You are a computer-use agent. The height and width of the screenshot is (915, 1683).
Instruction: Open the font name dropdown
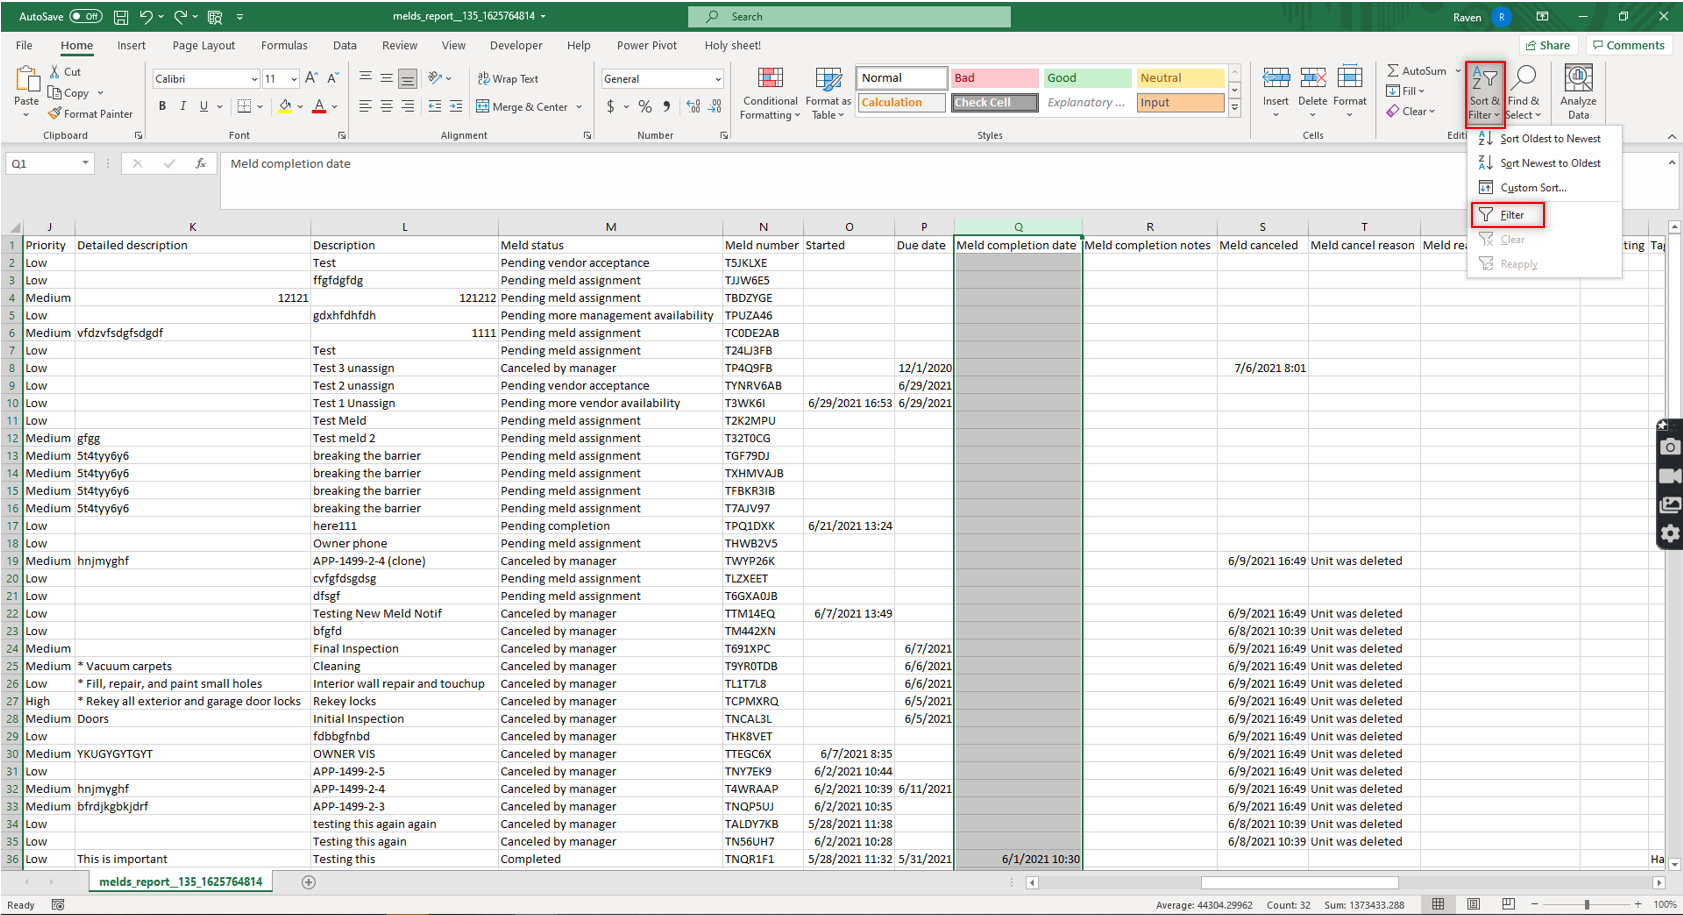[x=254, y=79]
